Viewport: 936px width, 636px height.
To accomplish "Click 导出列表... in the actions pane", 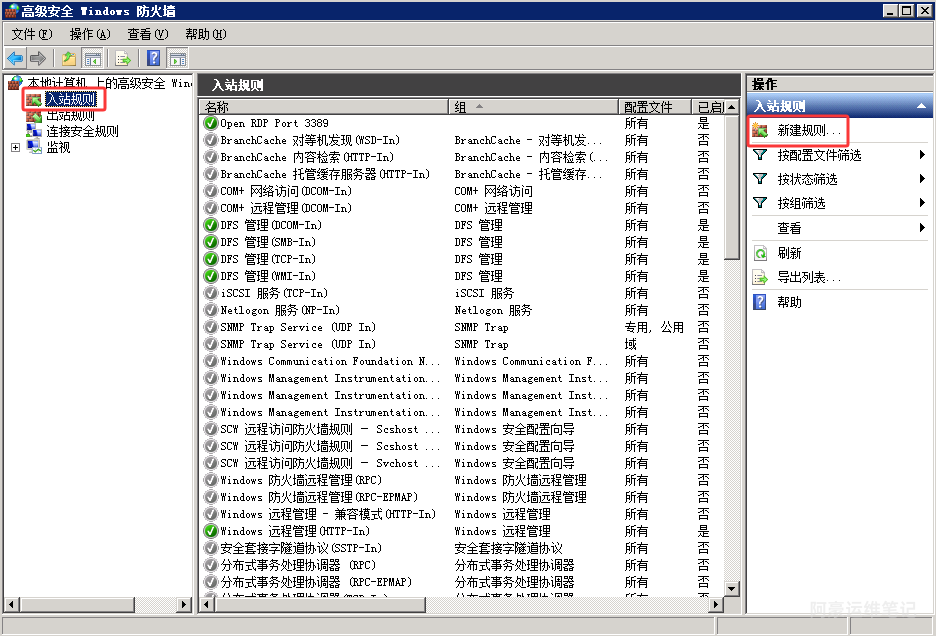I will [809, 278].
